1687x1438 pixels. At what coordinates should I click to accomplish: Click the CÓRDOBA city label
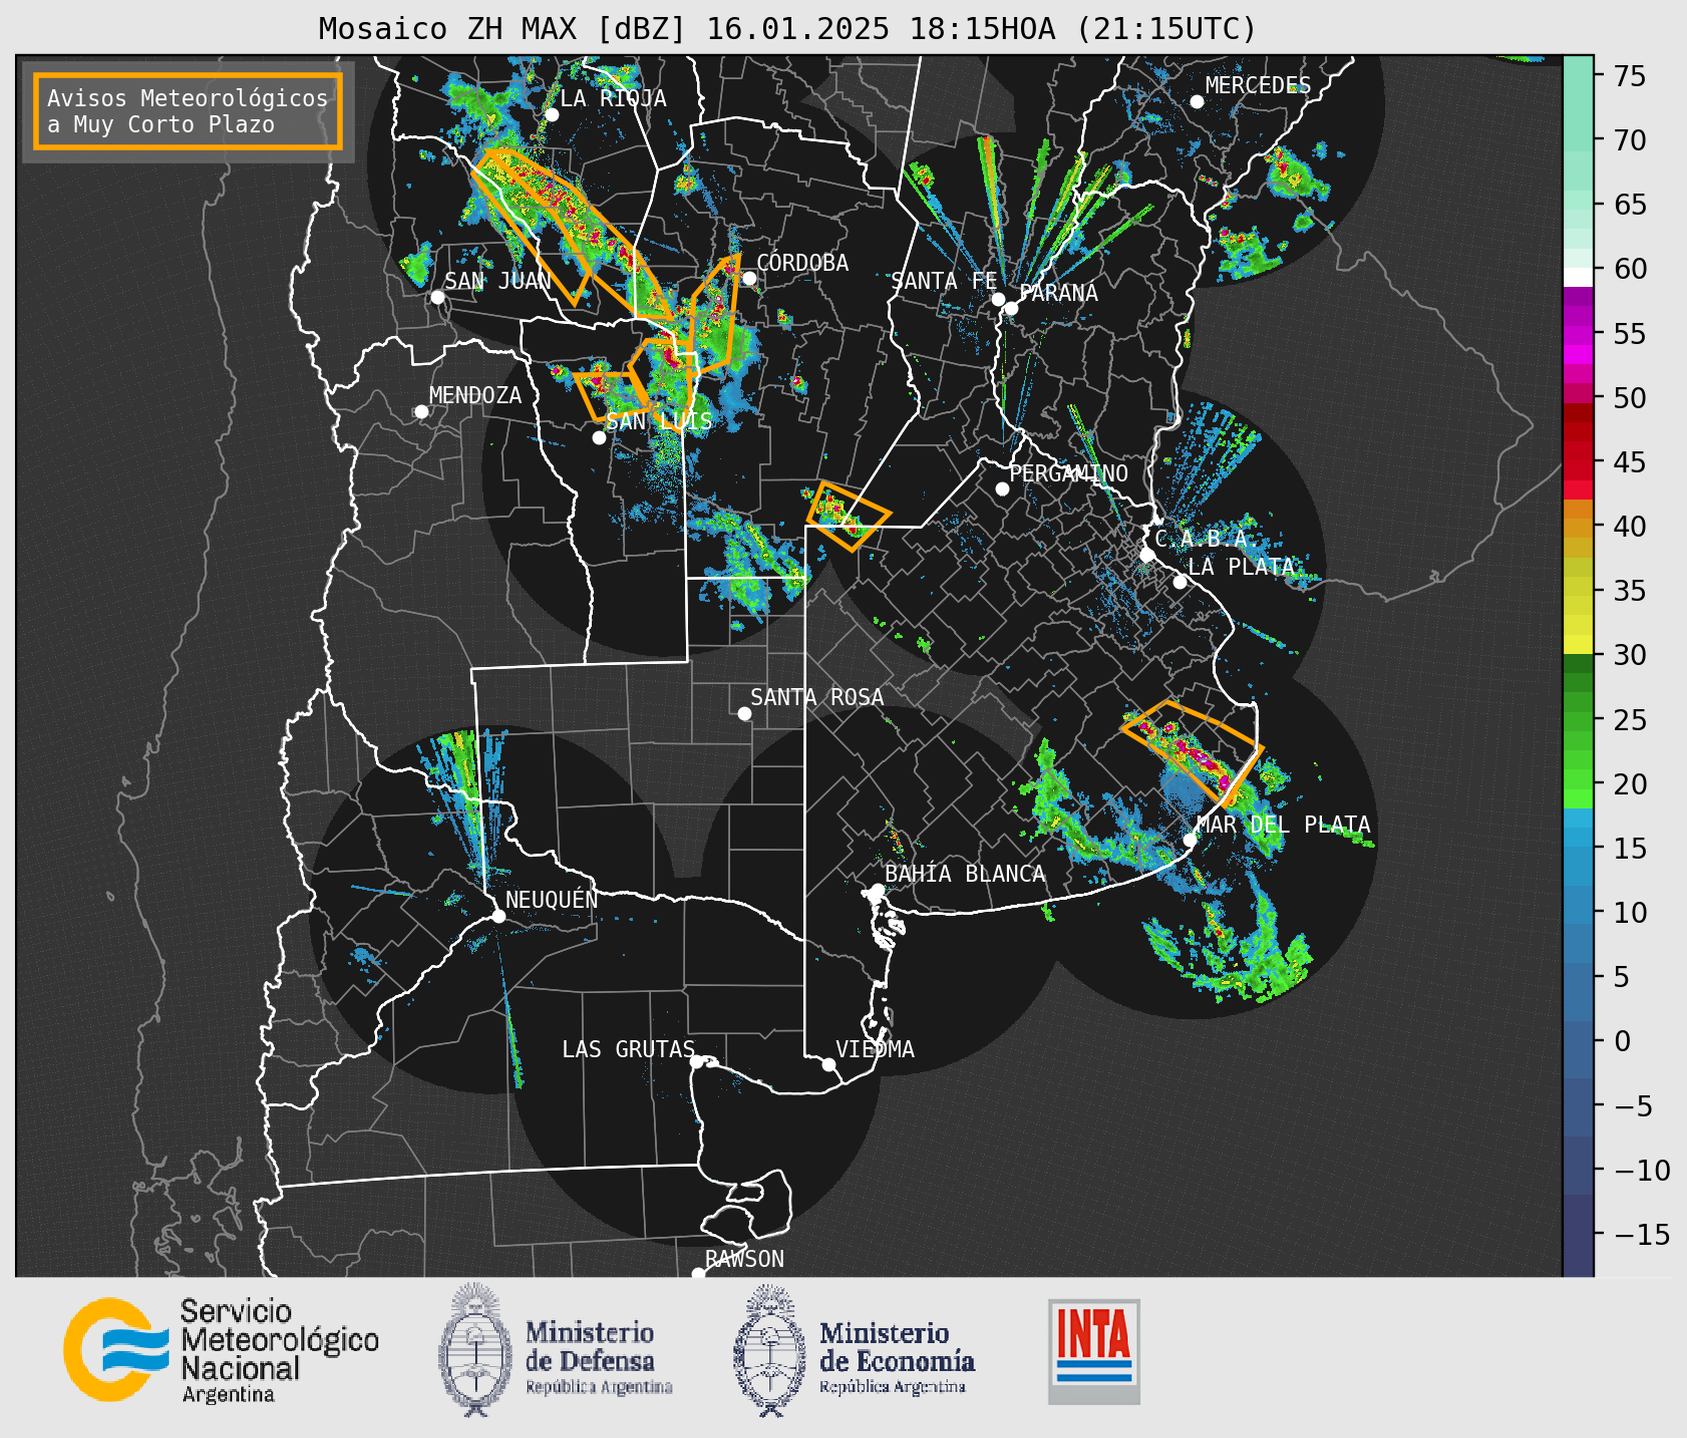point(802,263)
